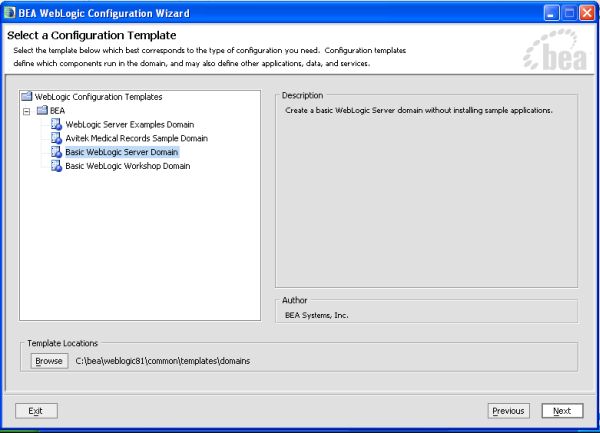Select Basic WebLogic Server Domain entry
Image resolution: width=600 pixels, height=433 pixels.
click(122, 152)
